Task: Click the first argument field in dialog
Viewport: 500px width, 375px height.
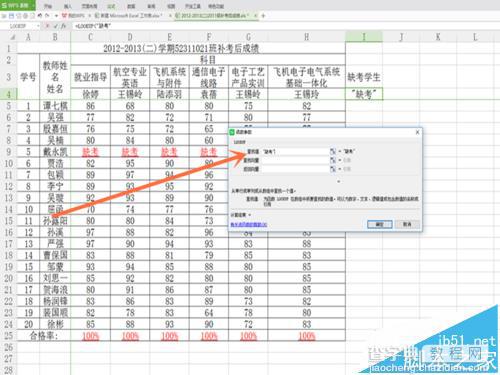Action: tap(295, 152)
